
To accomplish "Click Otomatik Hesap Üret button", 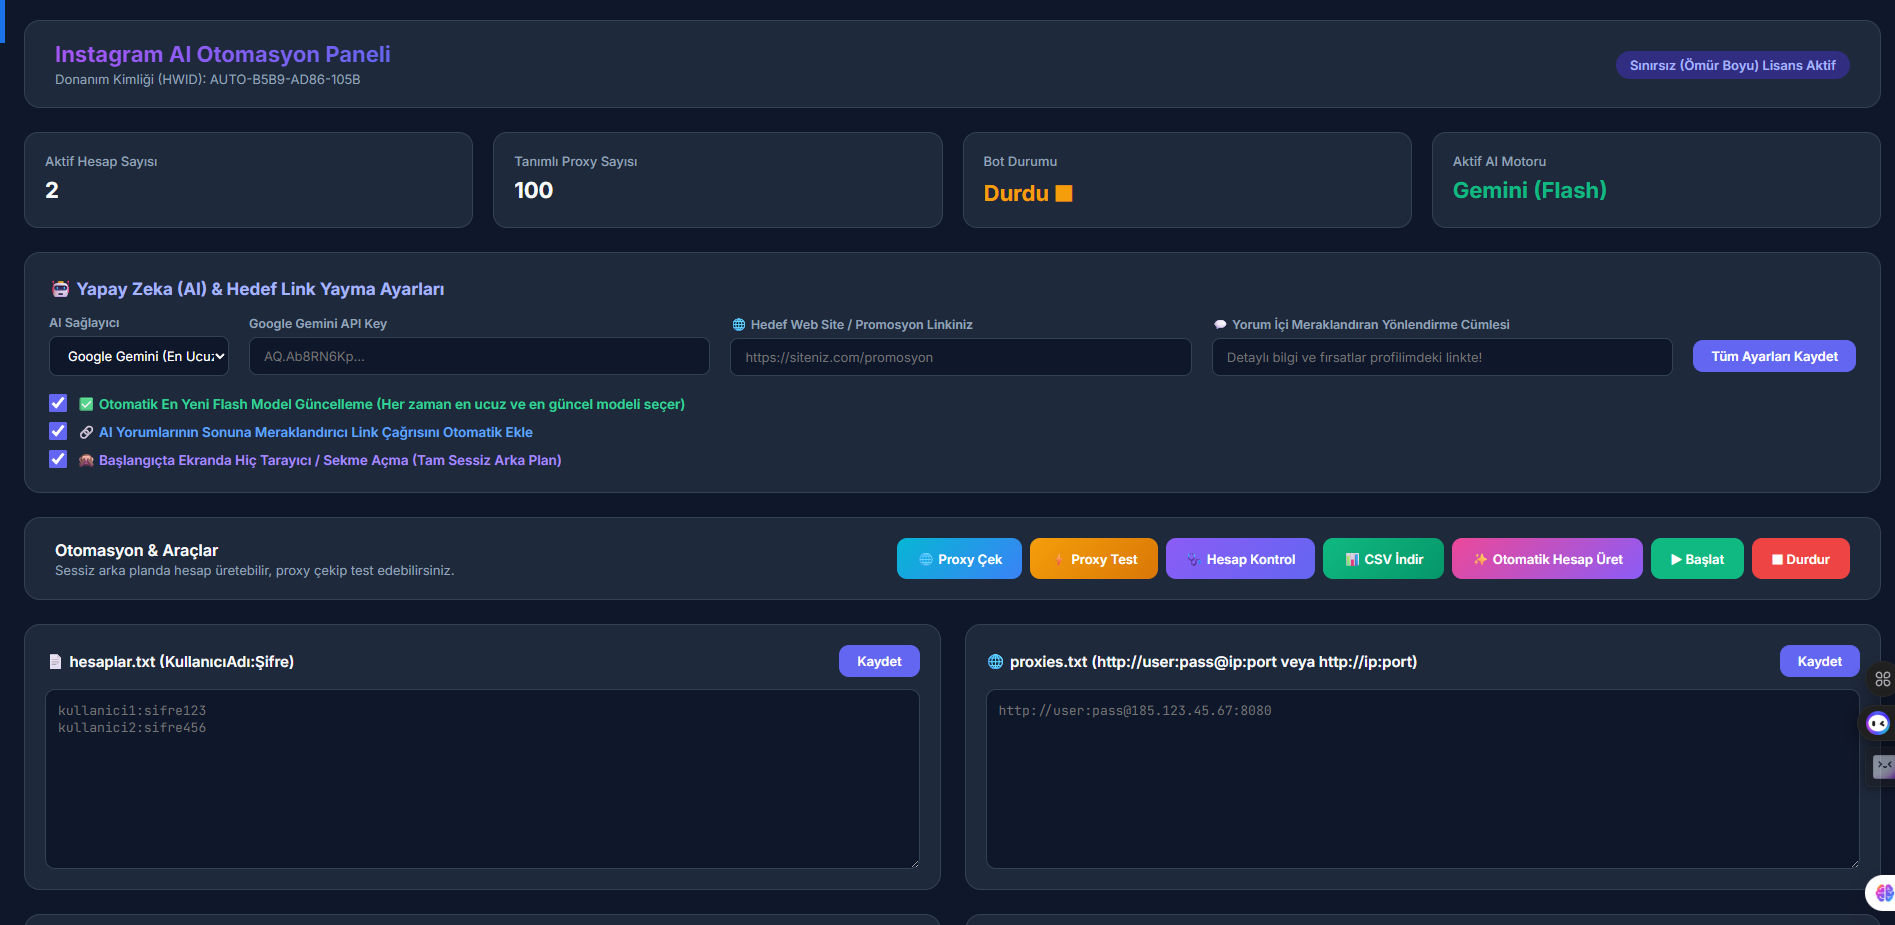I will pyautogui.click(x=1547, y=559).
